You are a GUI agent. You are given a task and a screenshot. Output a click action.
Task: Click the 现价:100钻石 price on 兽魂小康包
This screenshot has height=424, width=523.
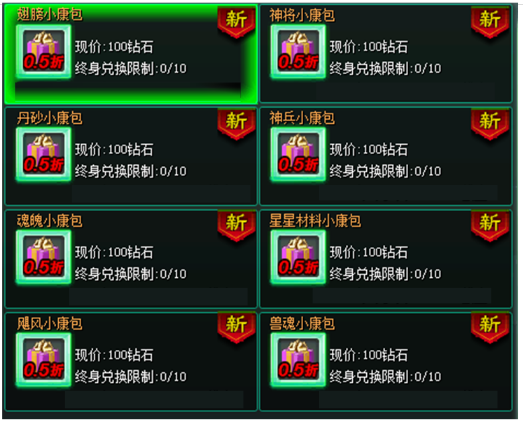[x=369, y=355]
